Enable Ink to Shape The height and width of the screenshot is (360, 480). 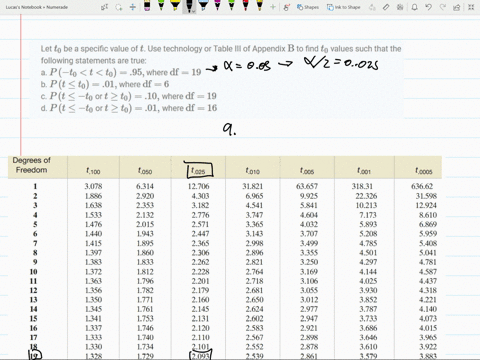[344, 7]
